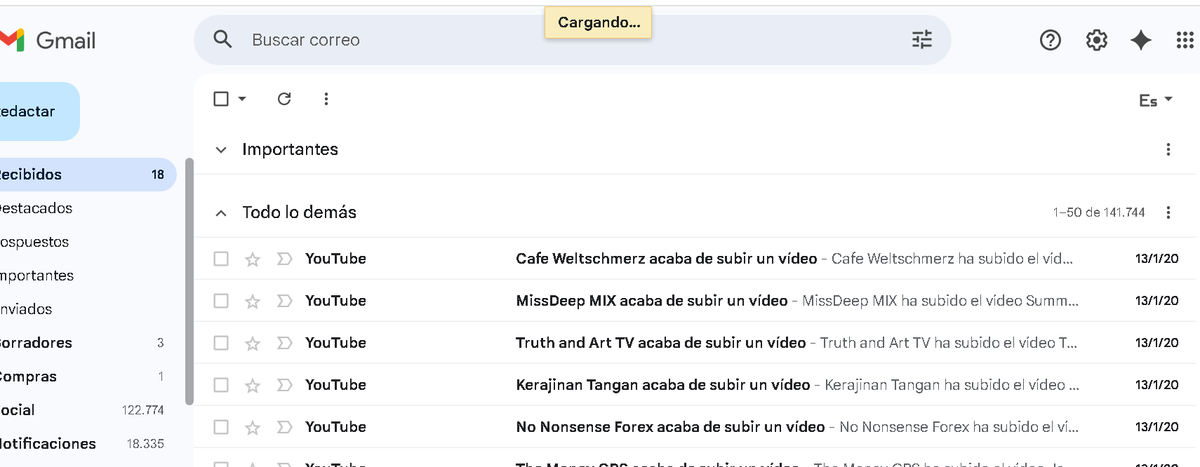Collapse the Todo lo demás section
Image resolution: width=1200 pixels, height=467 pixels.
(x=221, y=213)
